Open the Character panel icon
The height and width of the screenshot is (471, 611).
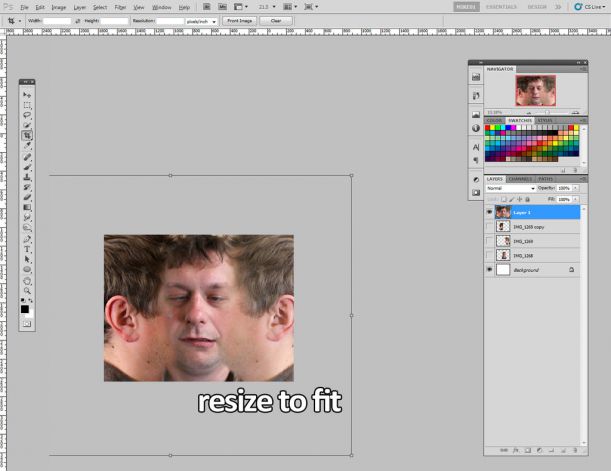coord(476,147)
